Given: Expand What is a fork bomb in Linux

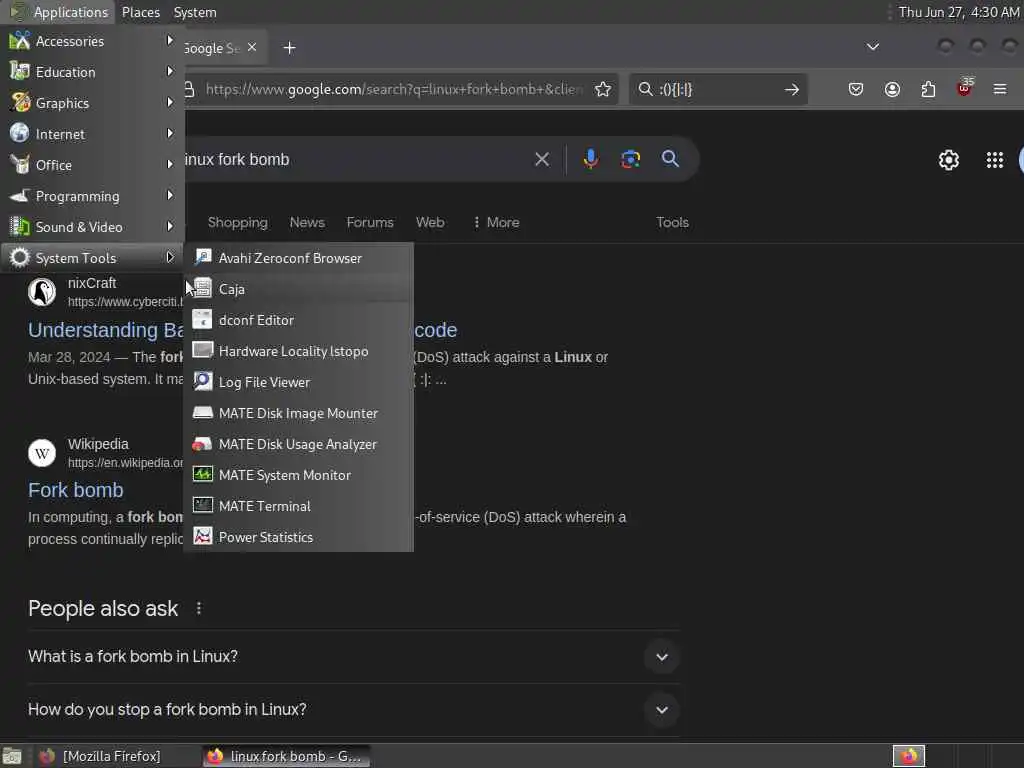Looking at the screenshot, I should click(353, 657).
